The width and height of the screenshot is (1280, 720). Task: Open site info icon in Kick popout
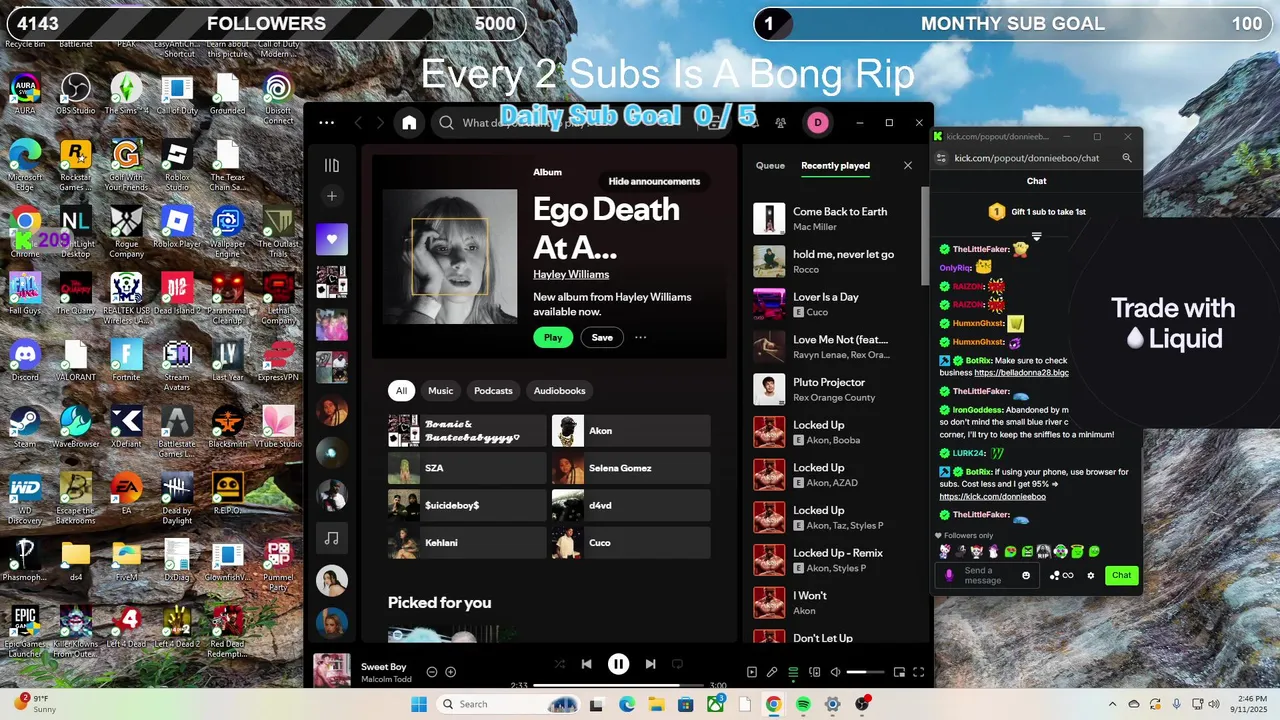tap(941, 158)
